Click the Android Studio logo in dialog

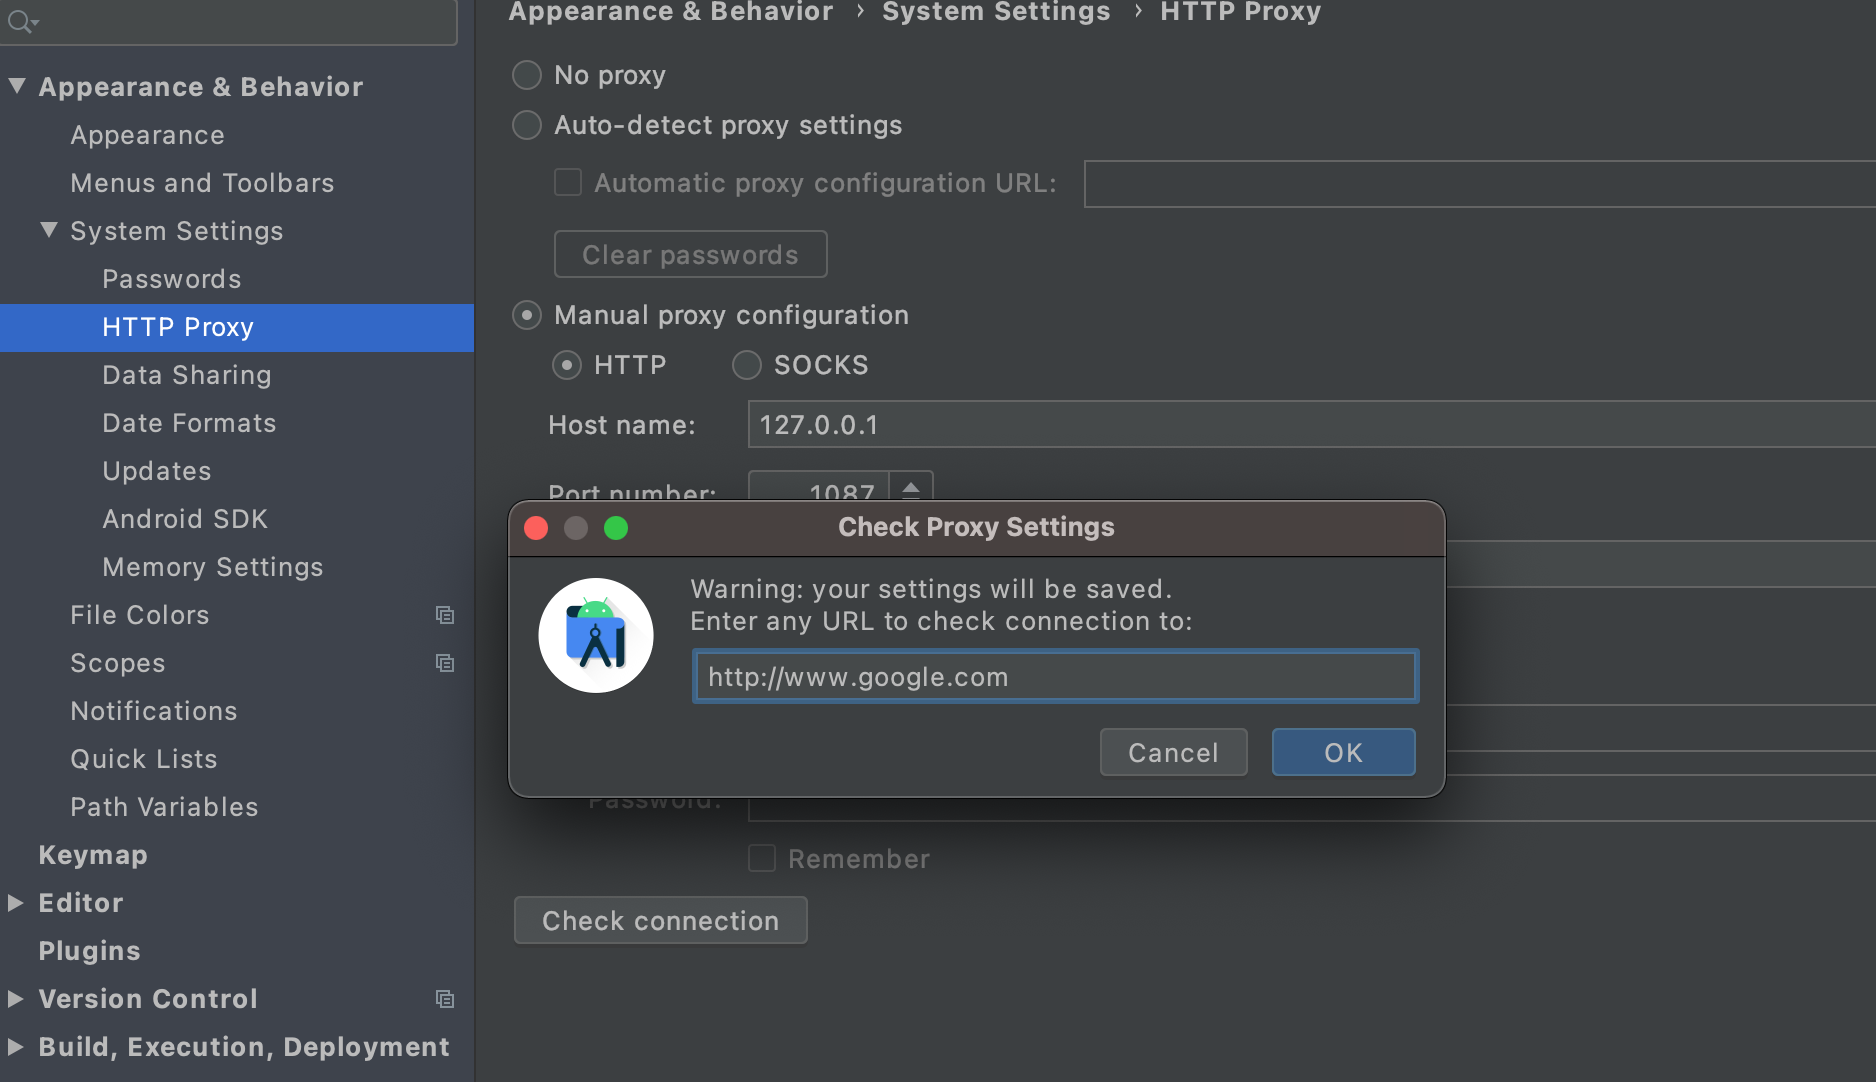(596, 636)
